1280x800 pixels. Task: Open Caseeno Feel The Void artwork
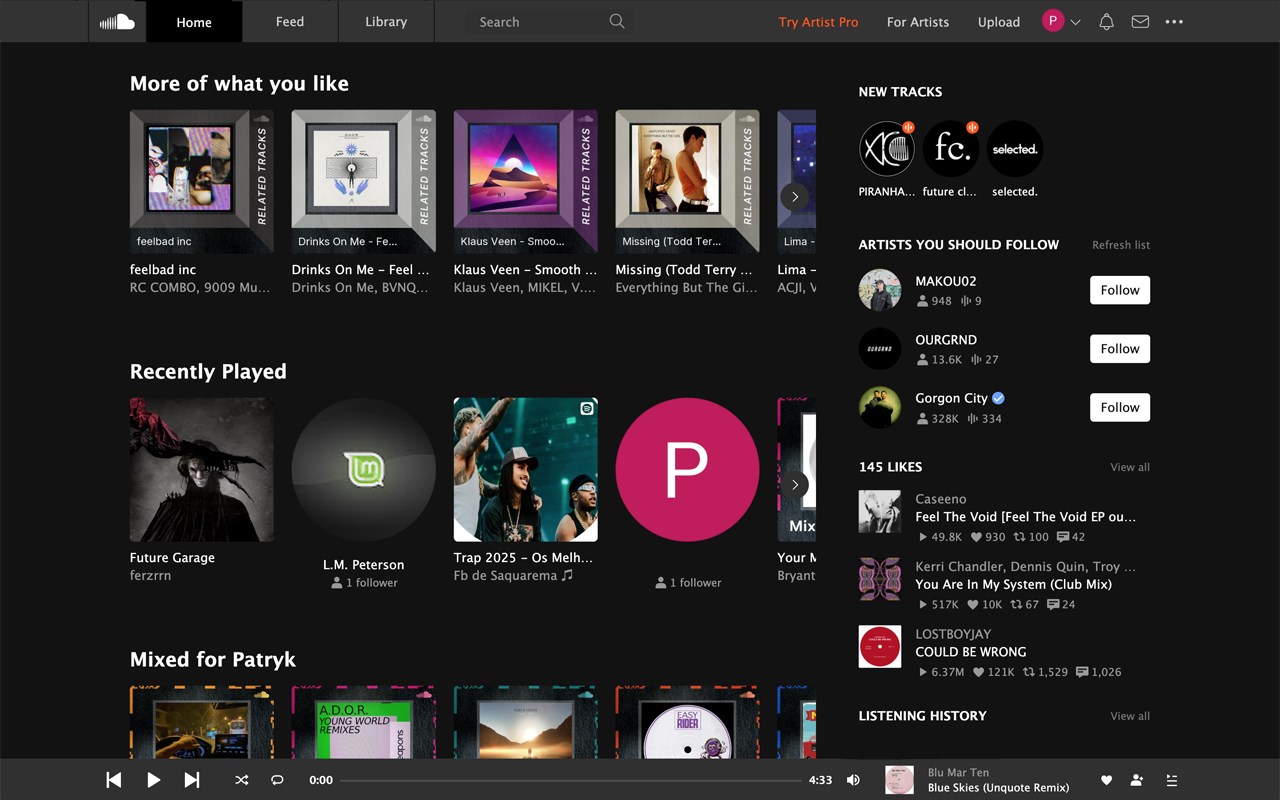880,512
